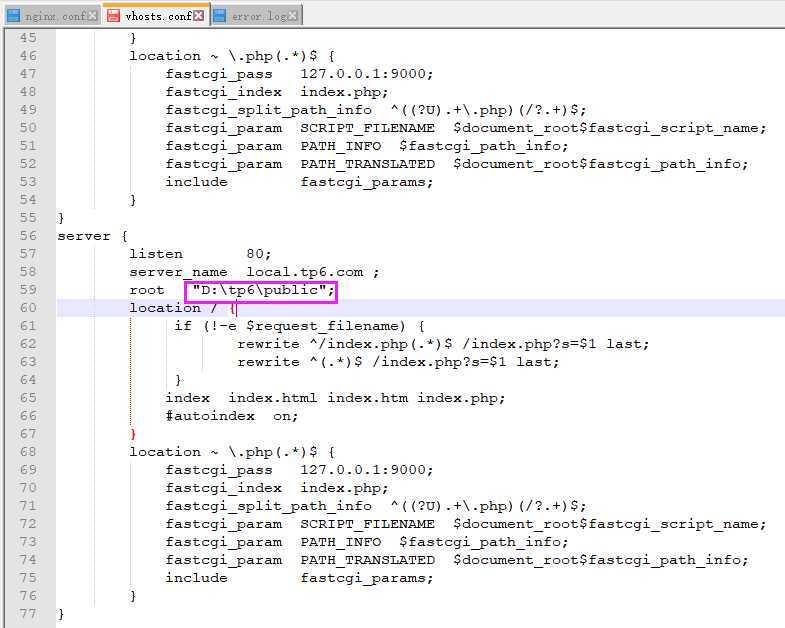
Task: Click the #autoindex on; comment
Action: [x=231, y=416]
